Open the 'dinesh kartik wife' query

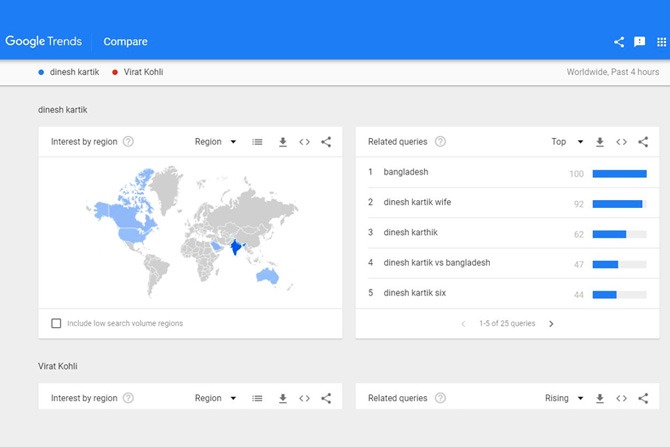coord(417,202)
